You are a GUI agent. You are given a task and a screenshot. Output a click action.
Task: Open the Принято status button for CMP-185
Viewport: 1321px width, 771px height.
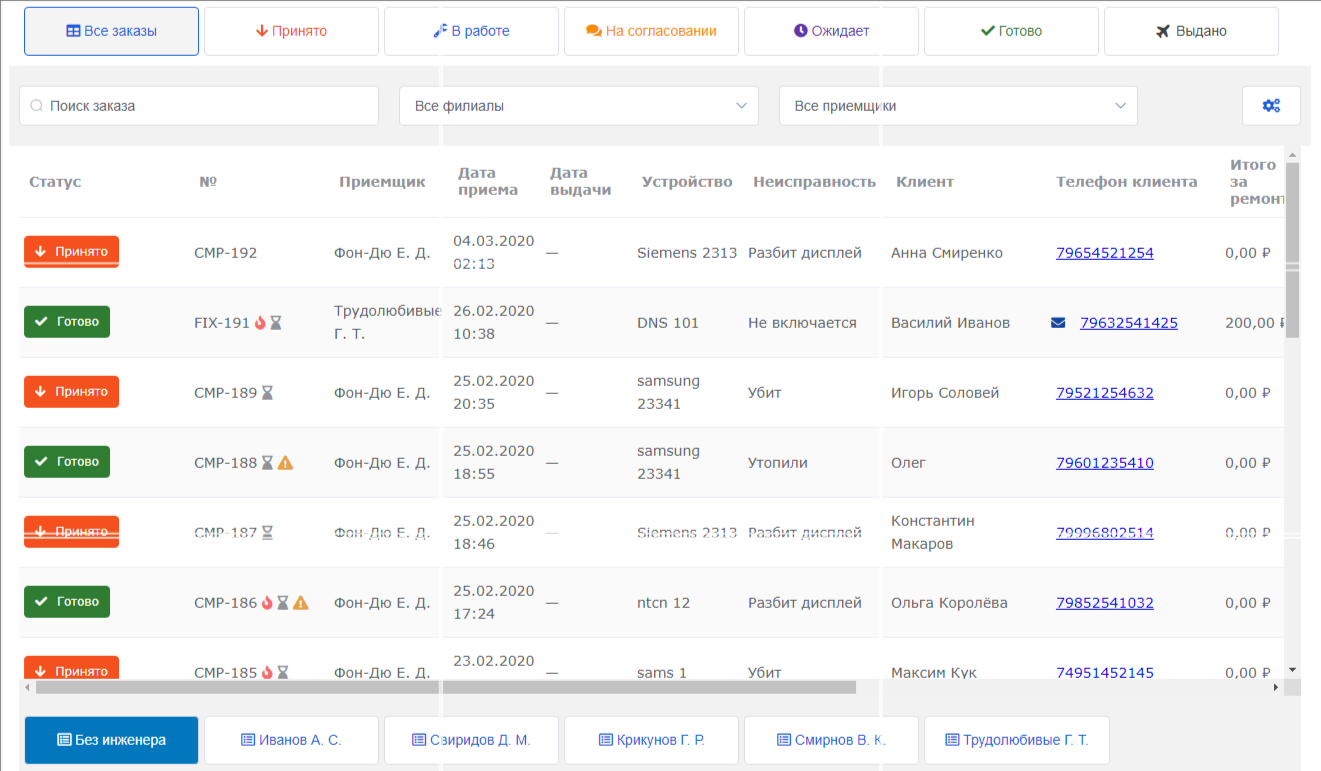71,669
